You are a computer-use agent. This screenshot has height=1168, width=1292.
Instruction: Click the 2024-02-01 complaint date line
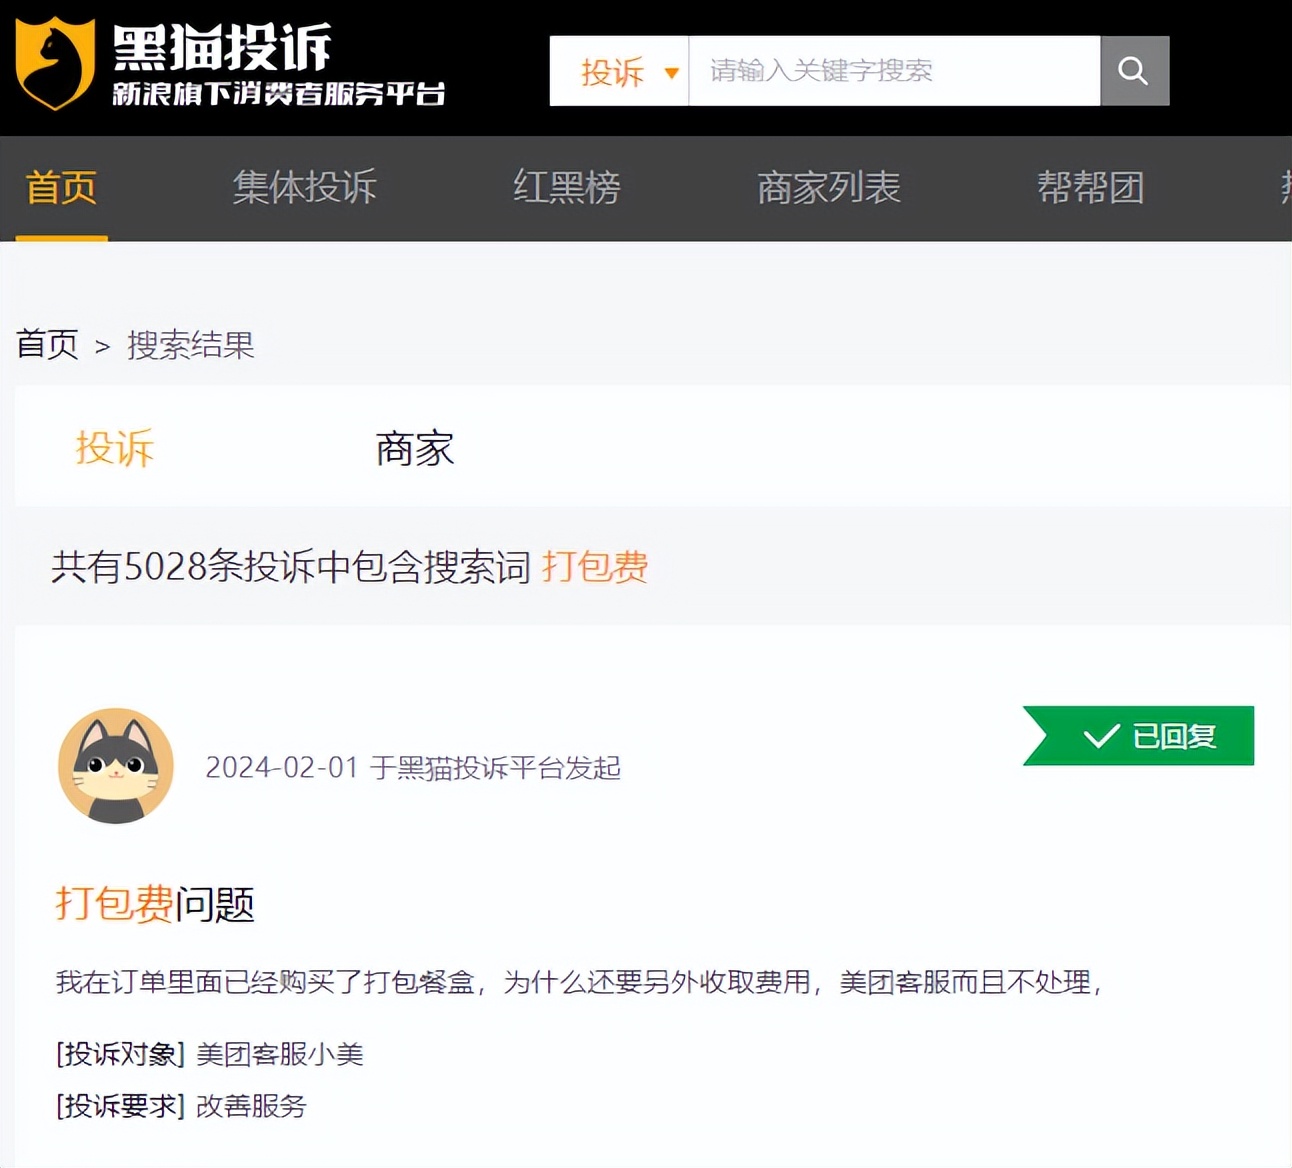(413, 768)
